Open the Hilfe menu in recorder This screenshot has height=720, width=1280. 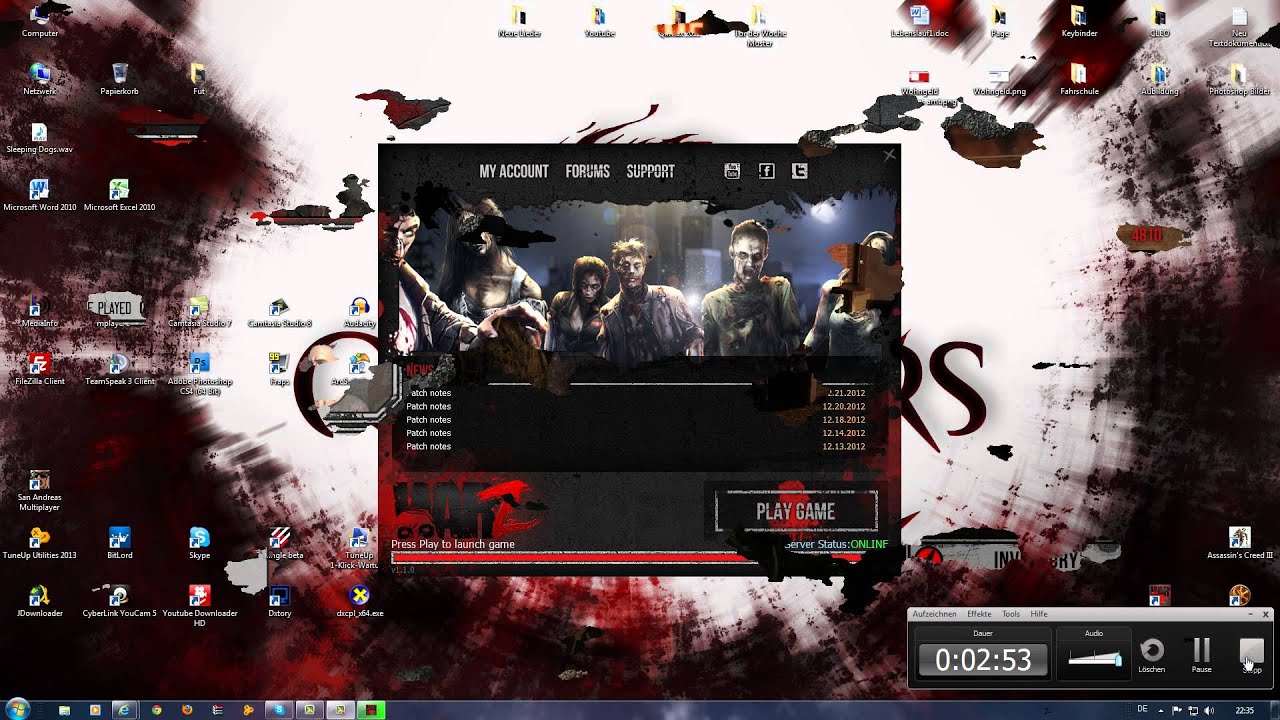1039,614
